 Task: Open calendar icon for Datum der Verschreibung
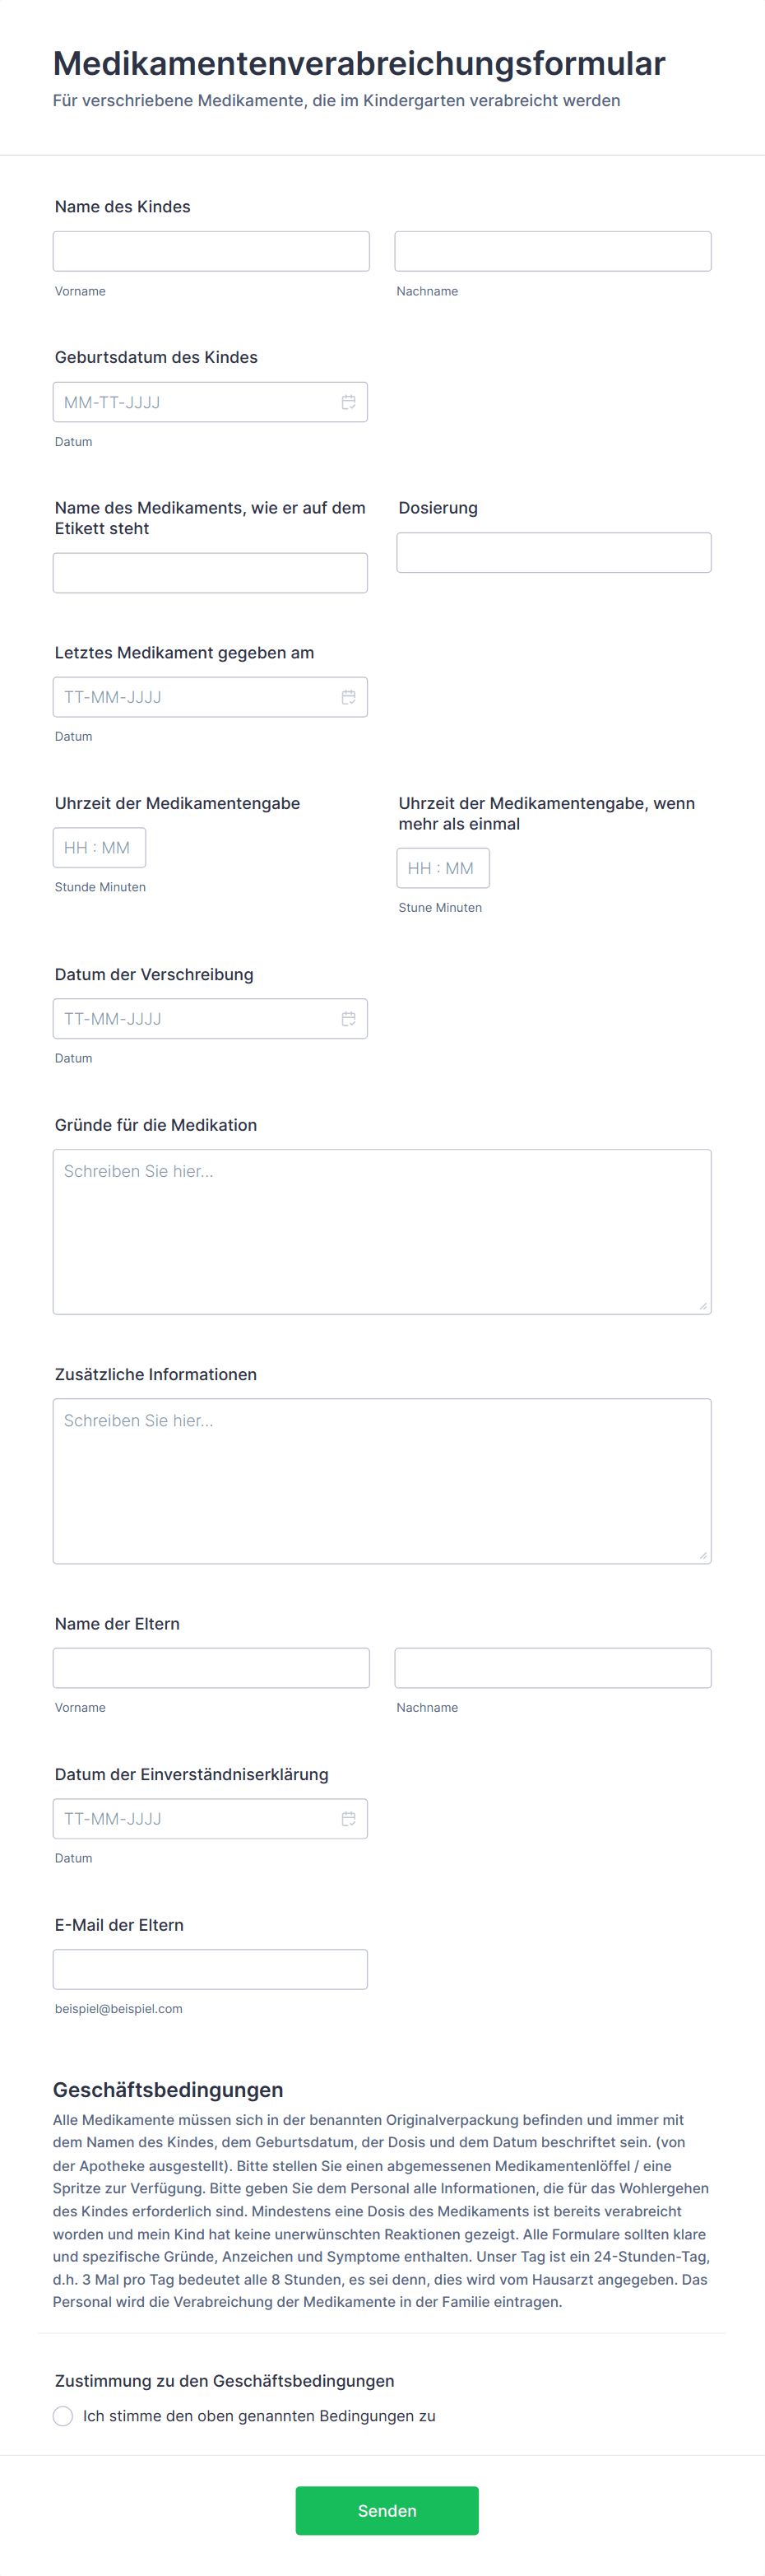coord(348,1019)
